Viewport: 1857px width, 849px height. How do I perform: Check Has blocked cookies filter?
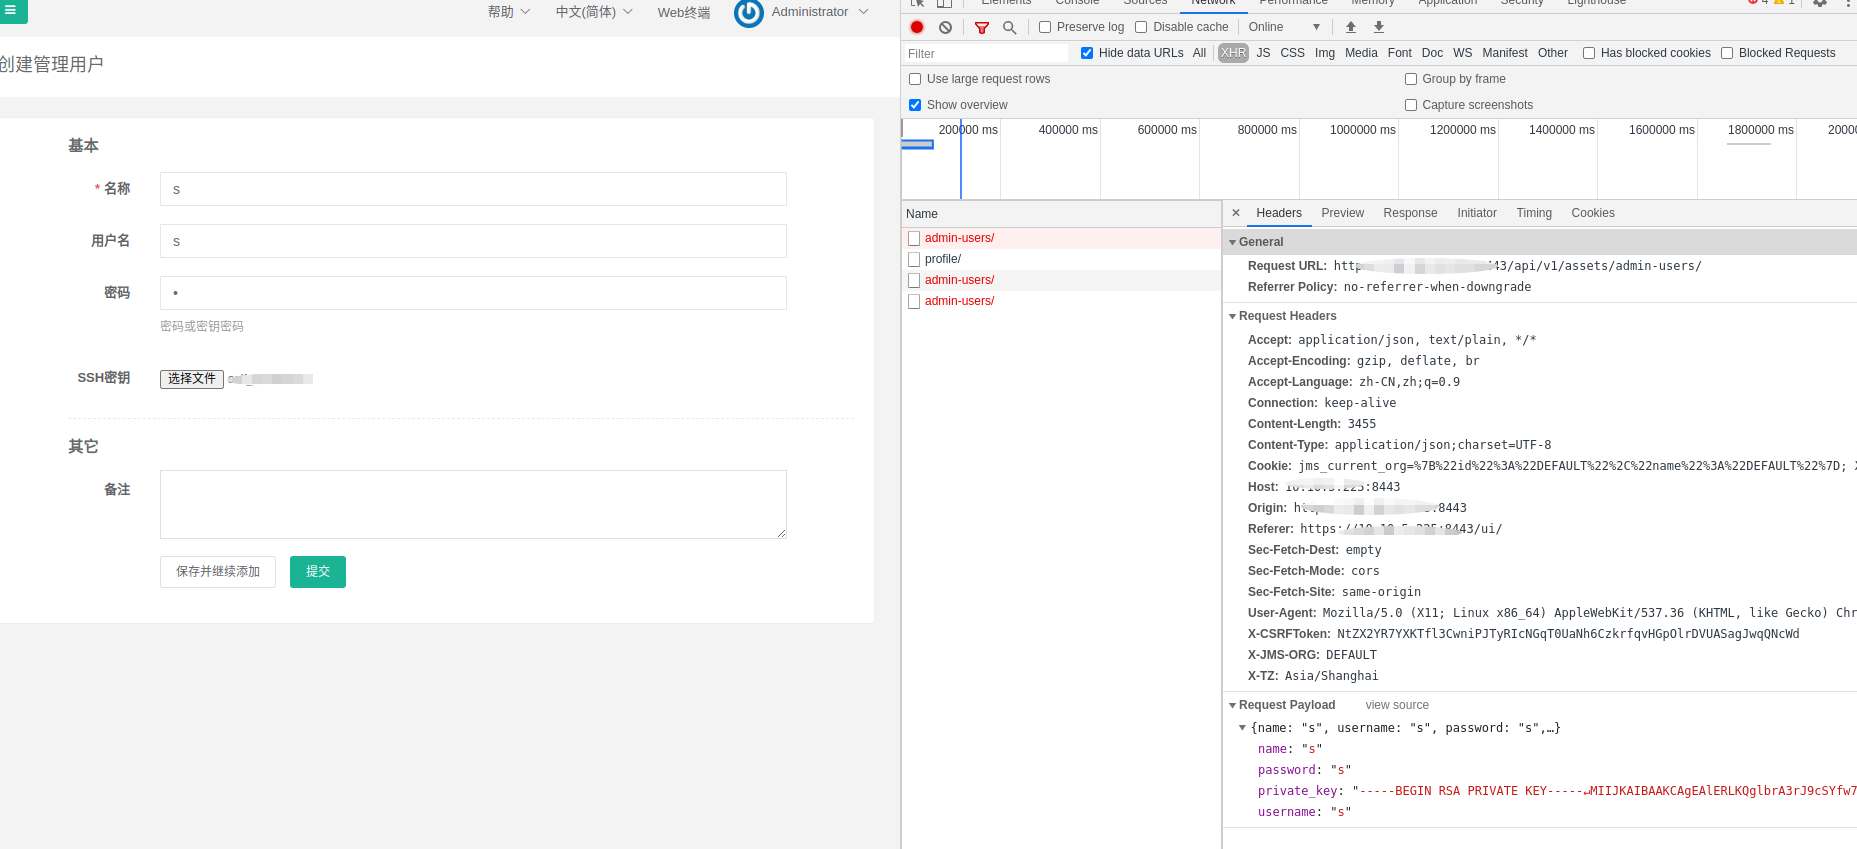pyautogui.click(x=1589, y=53)
